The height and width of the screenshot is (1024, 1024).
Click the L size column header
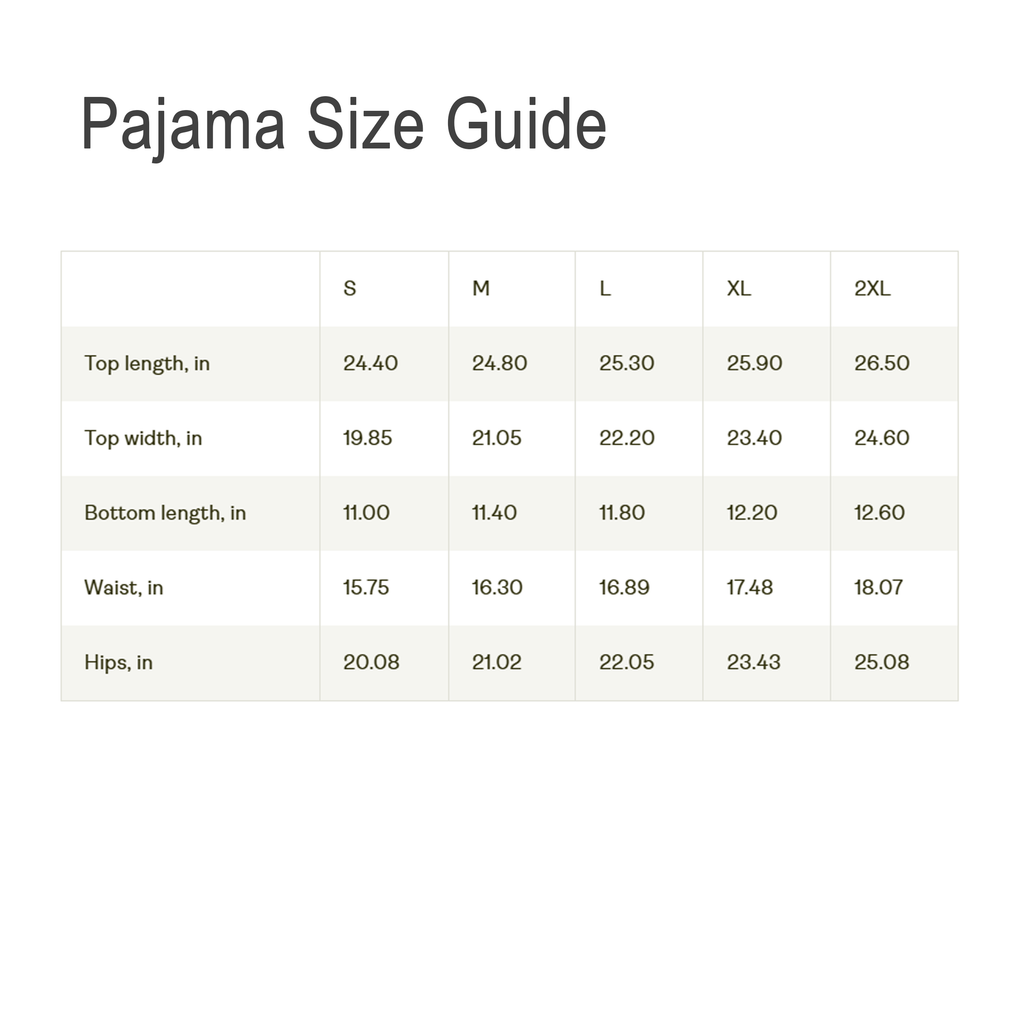coord(605,289)
